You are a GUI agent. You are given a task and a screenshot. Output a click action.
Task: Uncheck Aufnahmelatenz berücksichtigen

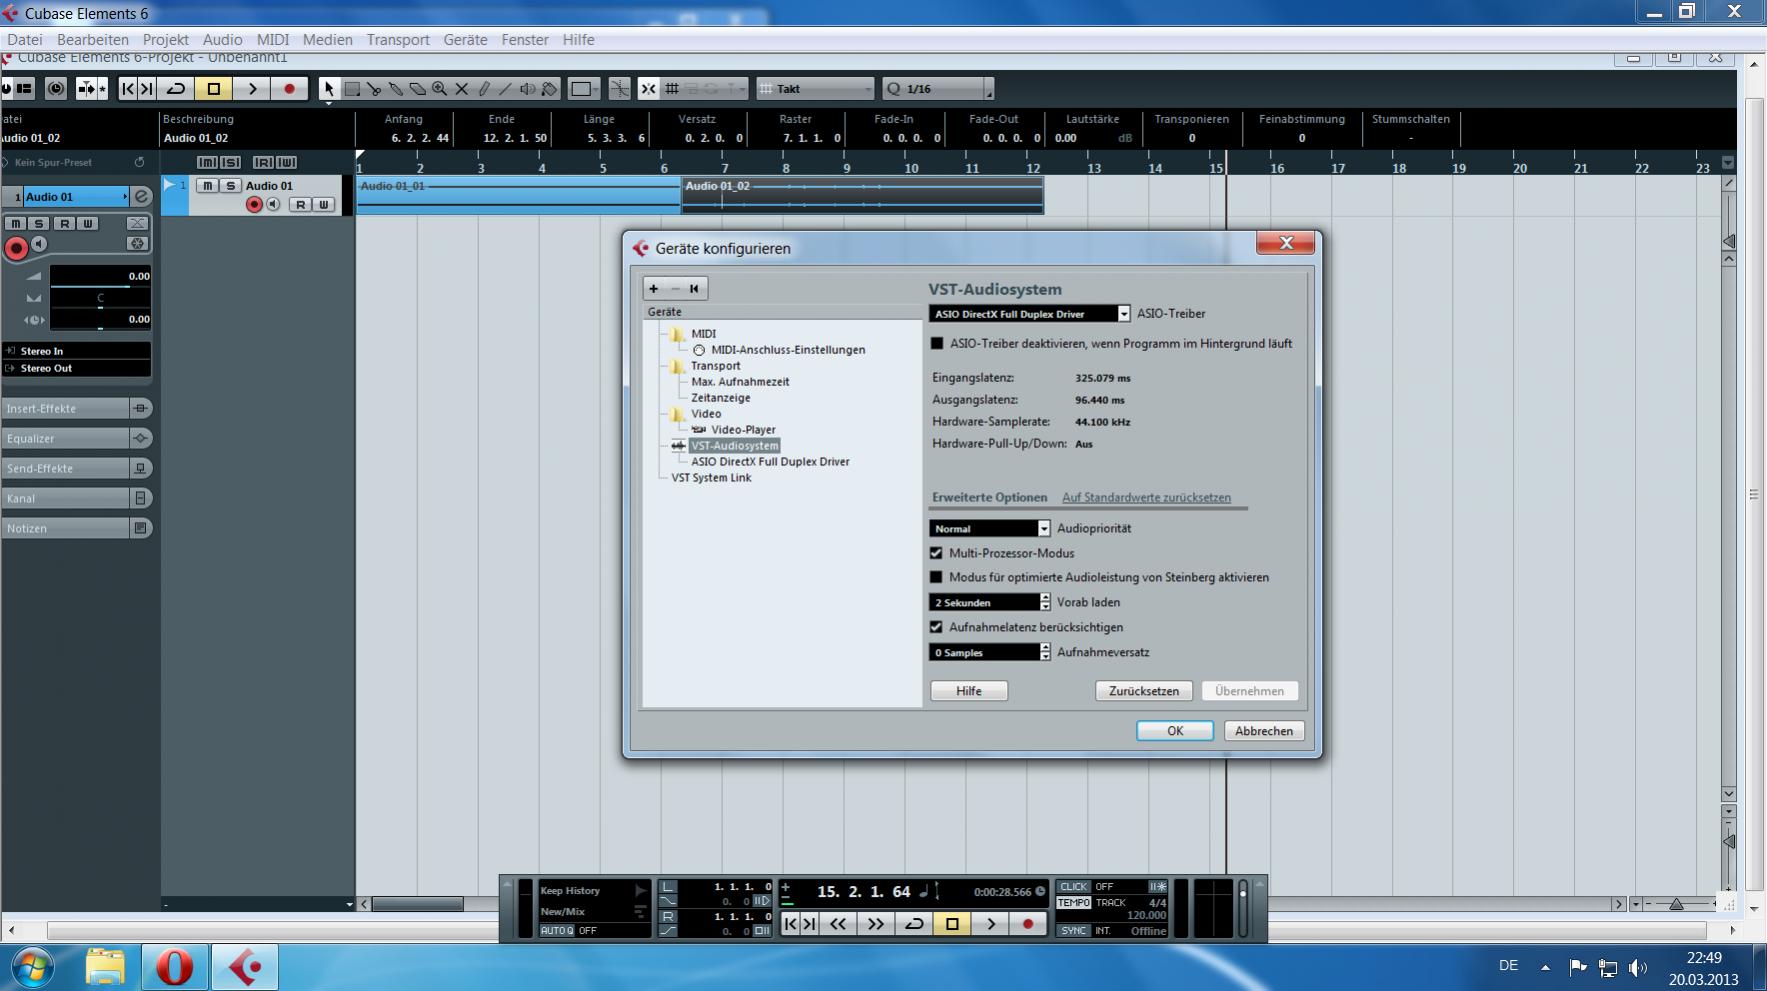click(936, 627)
